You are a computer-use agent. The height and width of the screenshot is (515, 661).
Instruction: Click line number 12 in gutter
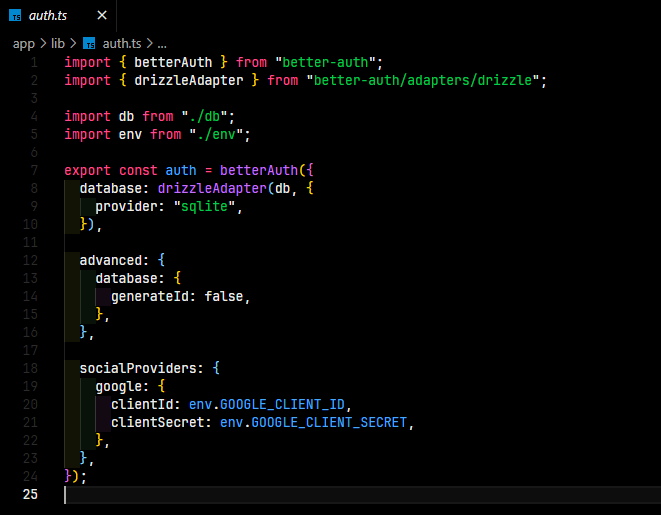[x=30, y=260]
